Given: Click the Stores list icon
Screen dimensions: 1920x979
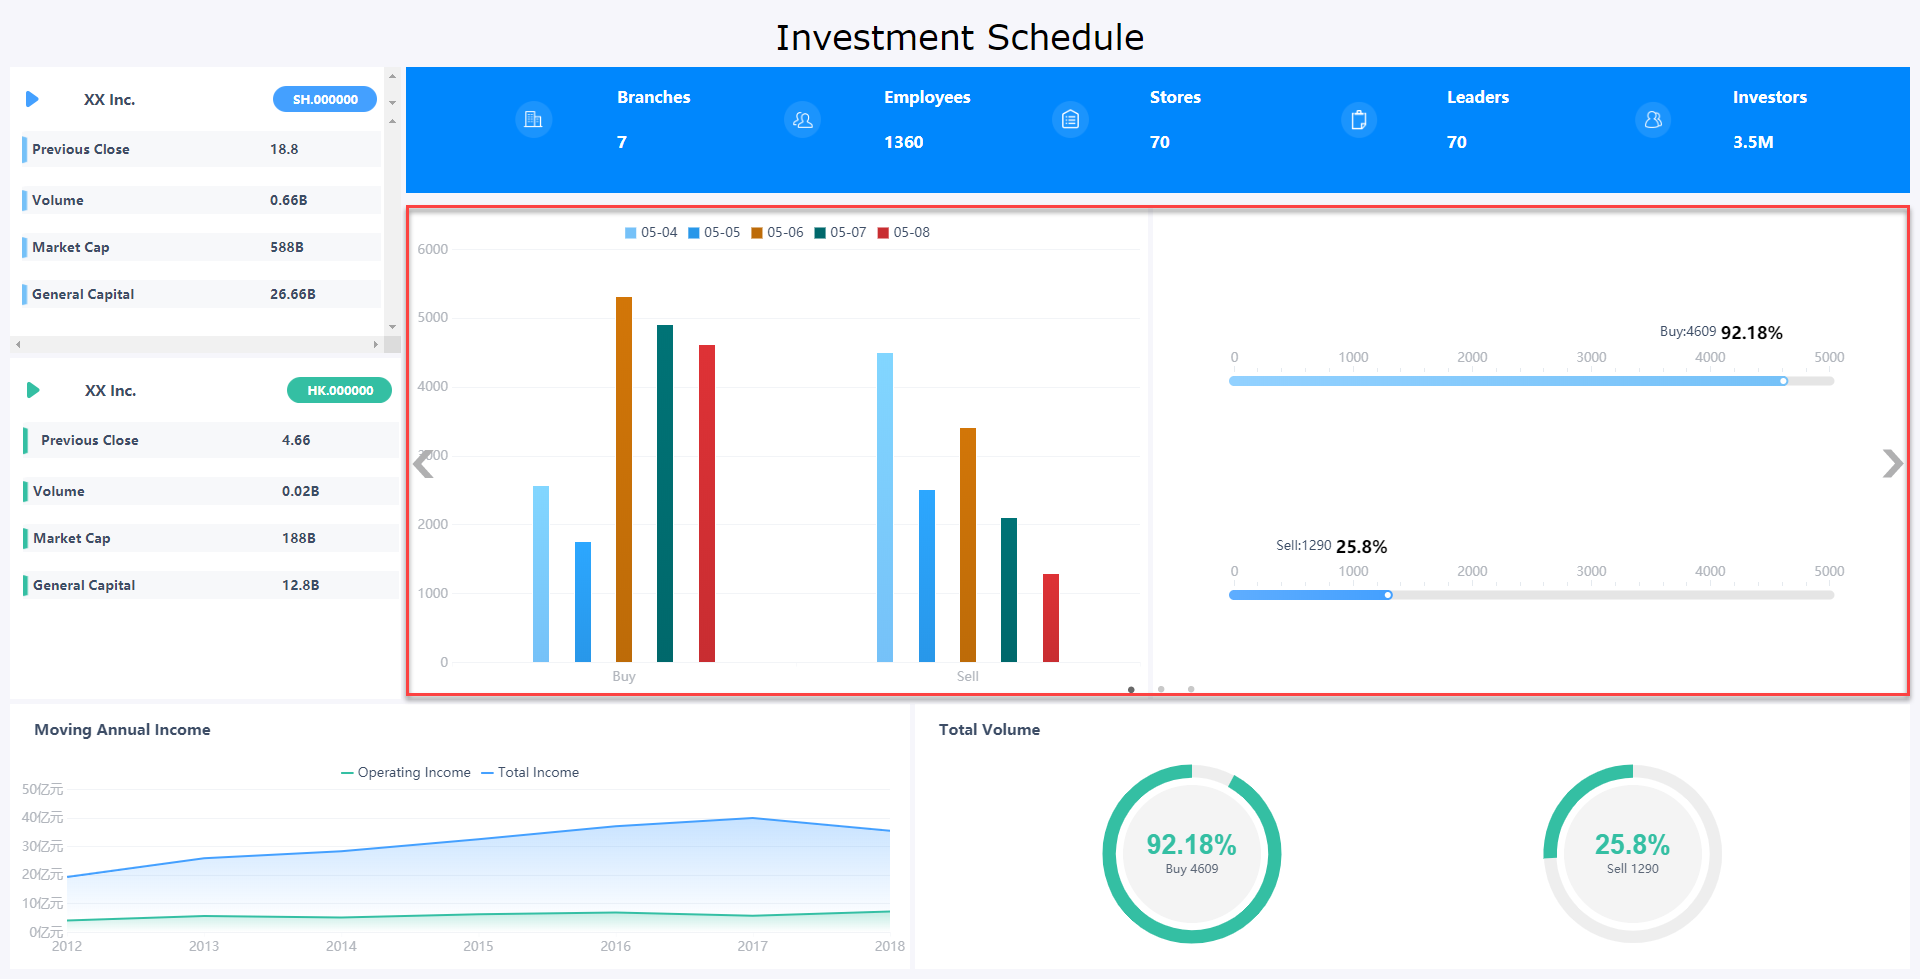Looking at the screenshot, I should (1070, 120).
